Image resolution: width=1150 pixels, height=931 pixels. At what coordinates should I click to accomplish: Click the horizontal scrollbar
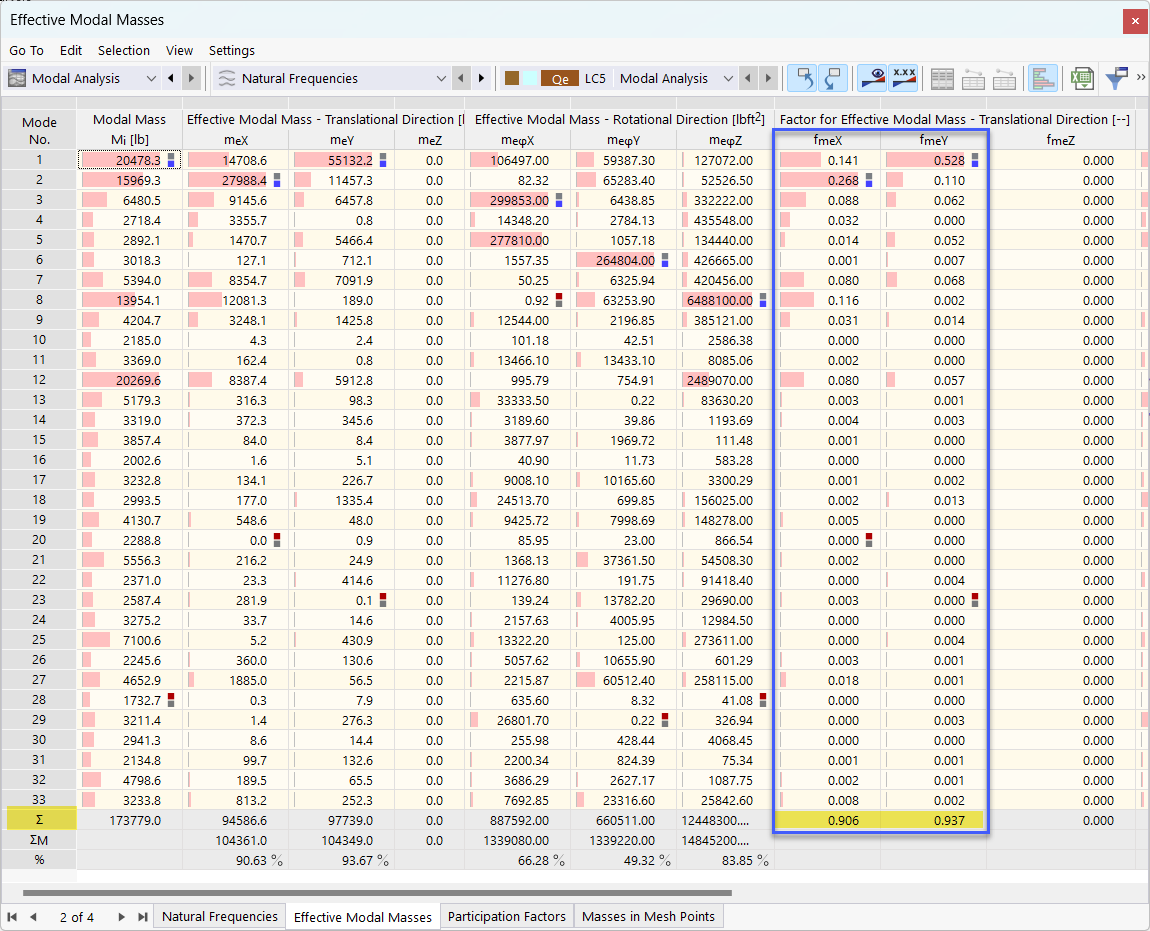coord(377,893)
